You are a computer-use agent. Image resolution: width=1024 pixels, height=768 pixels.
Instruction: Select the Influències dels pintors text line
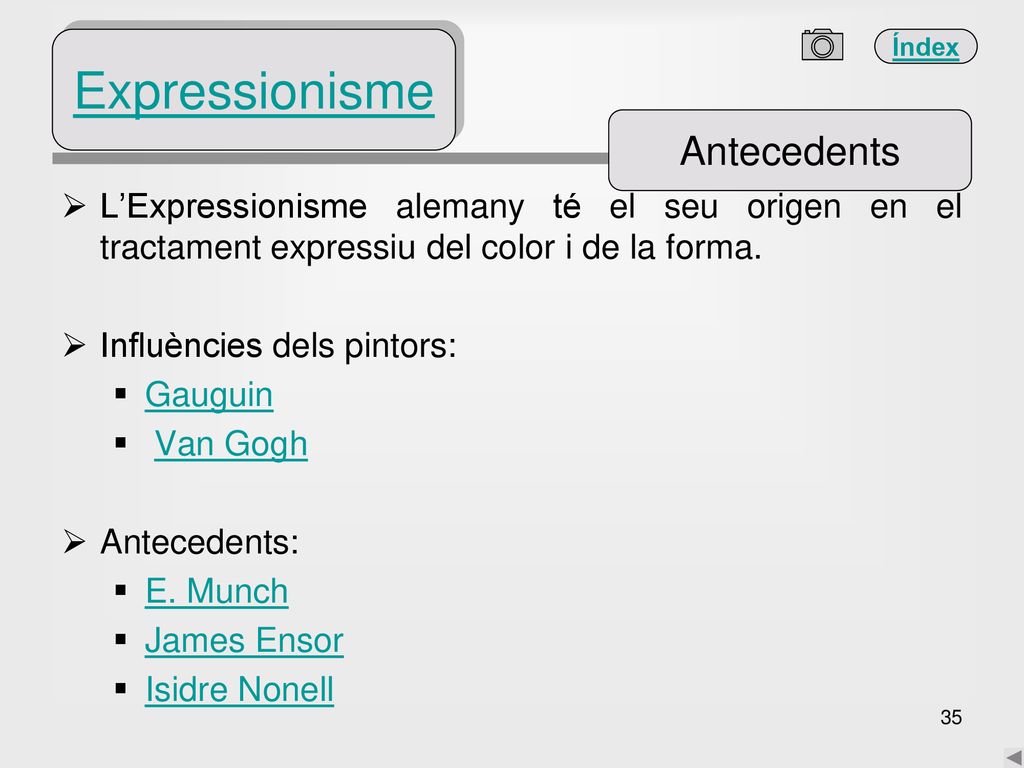pos(278,345)
